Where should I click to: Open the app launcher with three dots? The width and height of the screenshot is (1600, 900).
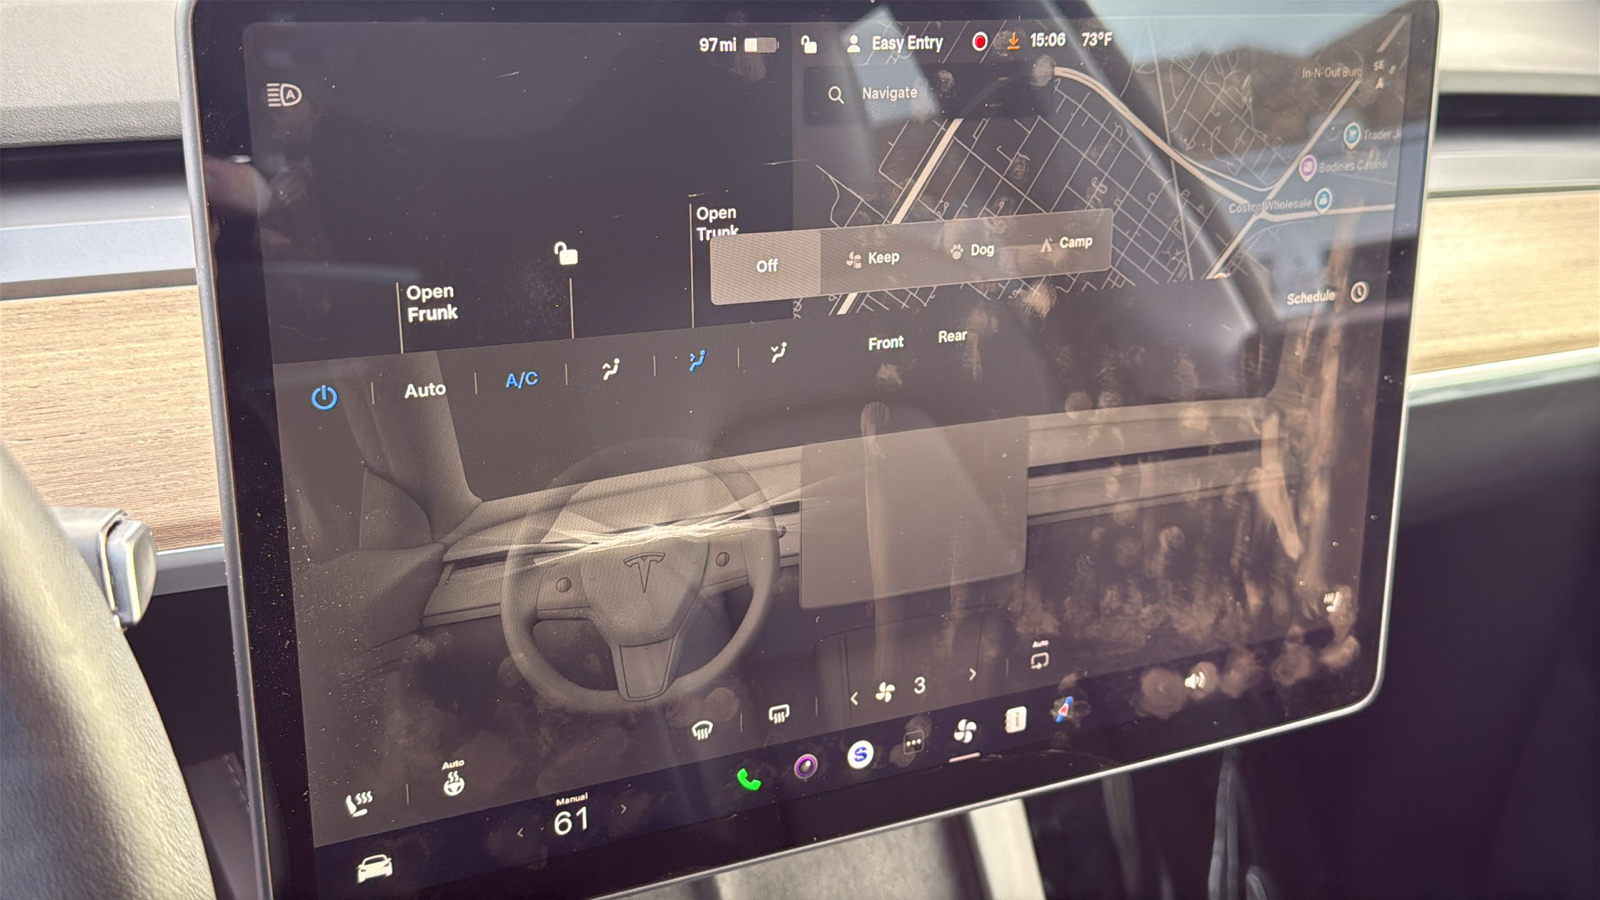[x=911, y=742]
